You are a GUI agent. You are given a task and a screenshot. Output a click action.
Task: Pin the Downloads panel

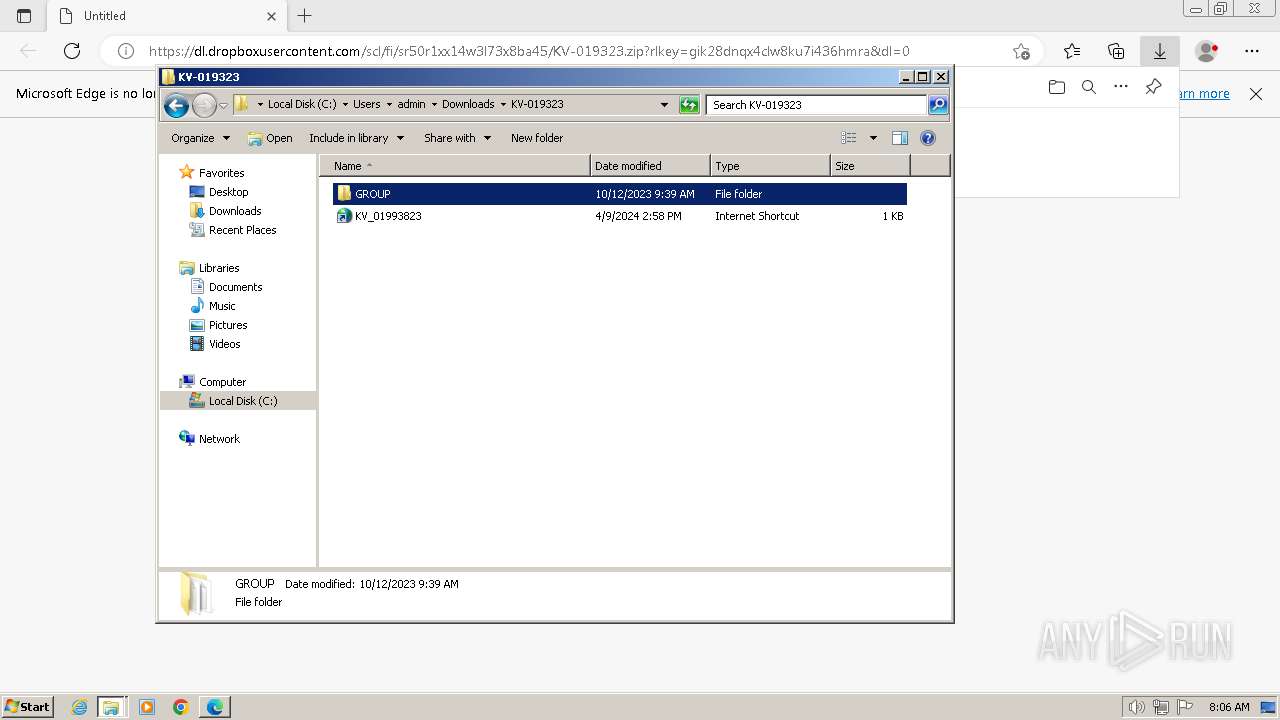(x=1153, y=87)
